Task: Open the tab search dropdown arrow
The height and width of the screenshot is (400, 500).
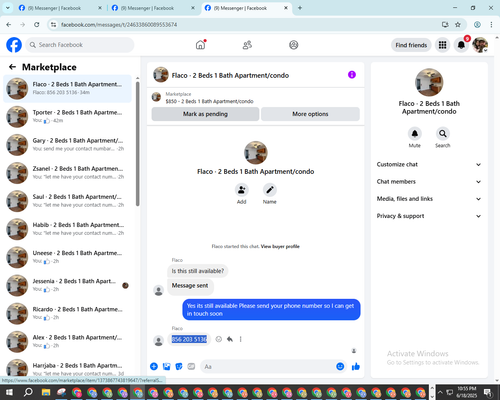Action: 7,8
